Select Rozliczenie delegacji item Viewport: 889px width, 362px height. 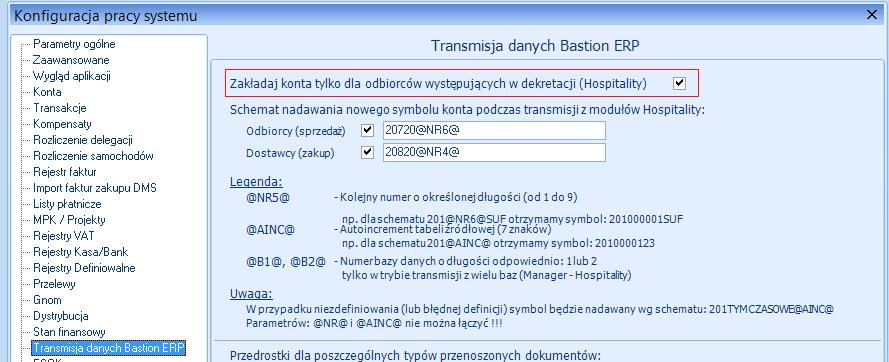(x=83, y=140)
